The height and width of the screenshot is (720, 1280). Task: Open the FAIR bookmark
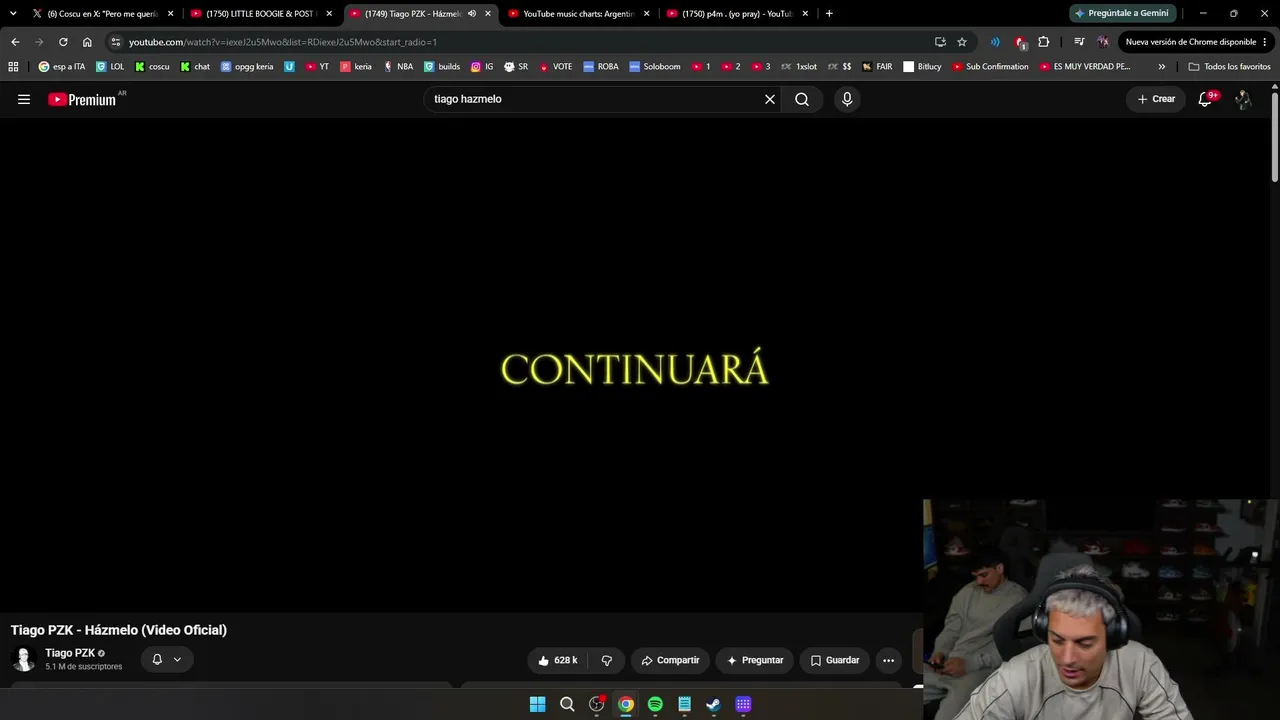click(877, 67)
